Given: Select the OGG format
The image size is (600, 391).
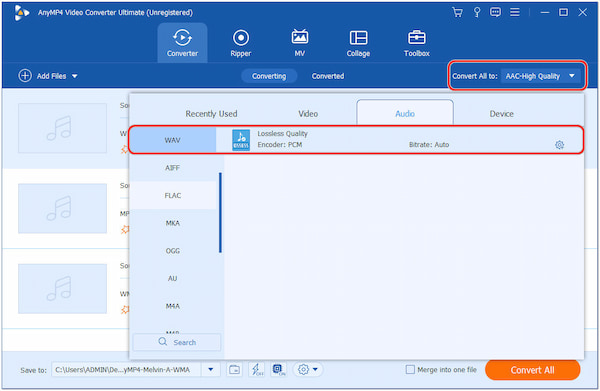Looking at the screenshot, I should [x=173, y=251].
